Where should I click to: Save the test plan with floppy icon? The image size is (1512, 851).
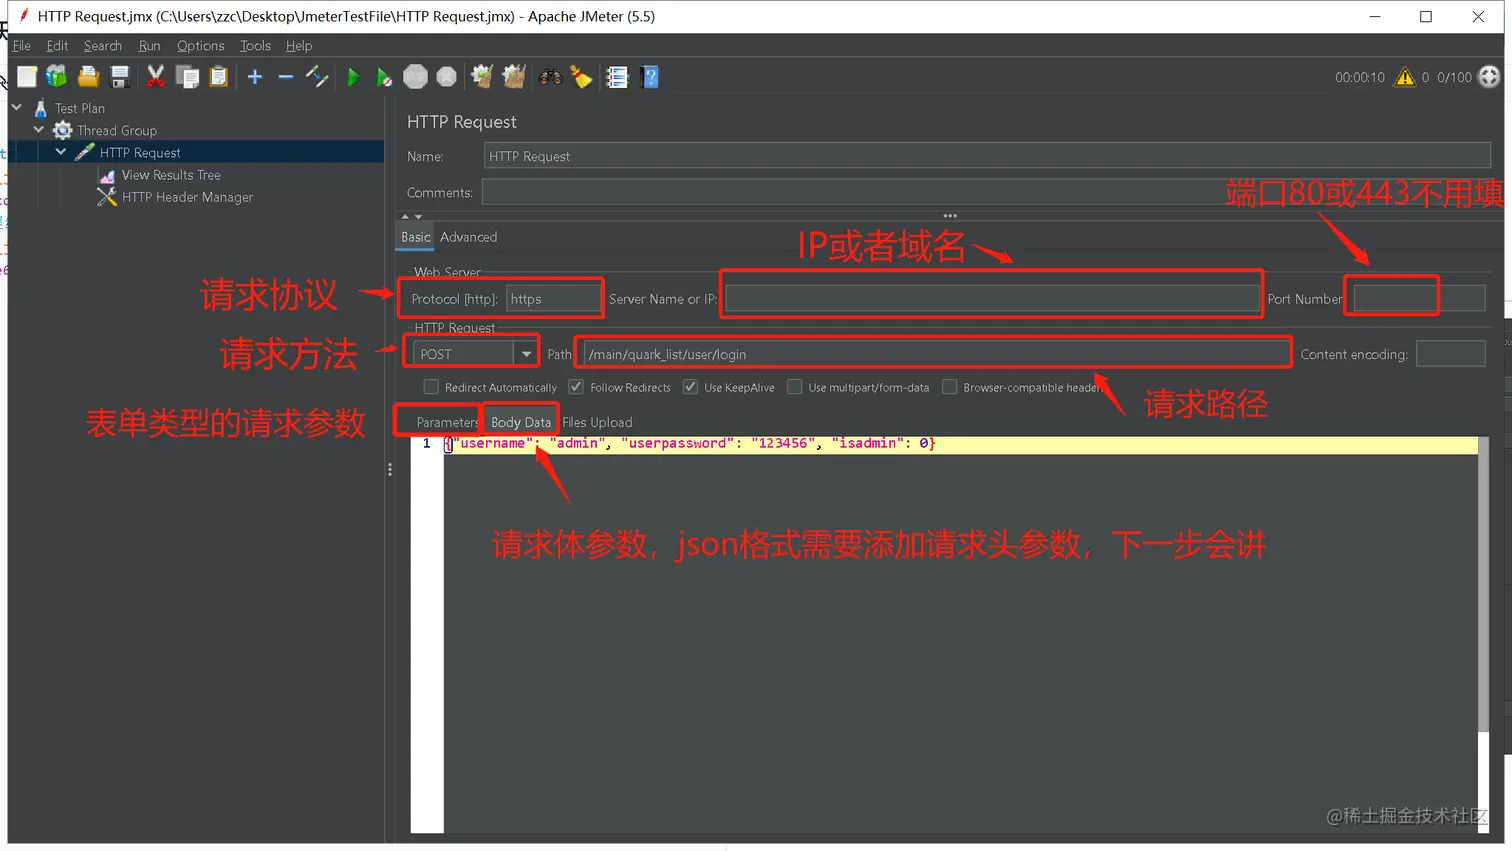120,77
